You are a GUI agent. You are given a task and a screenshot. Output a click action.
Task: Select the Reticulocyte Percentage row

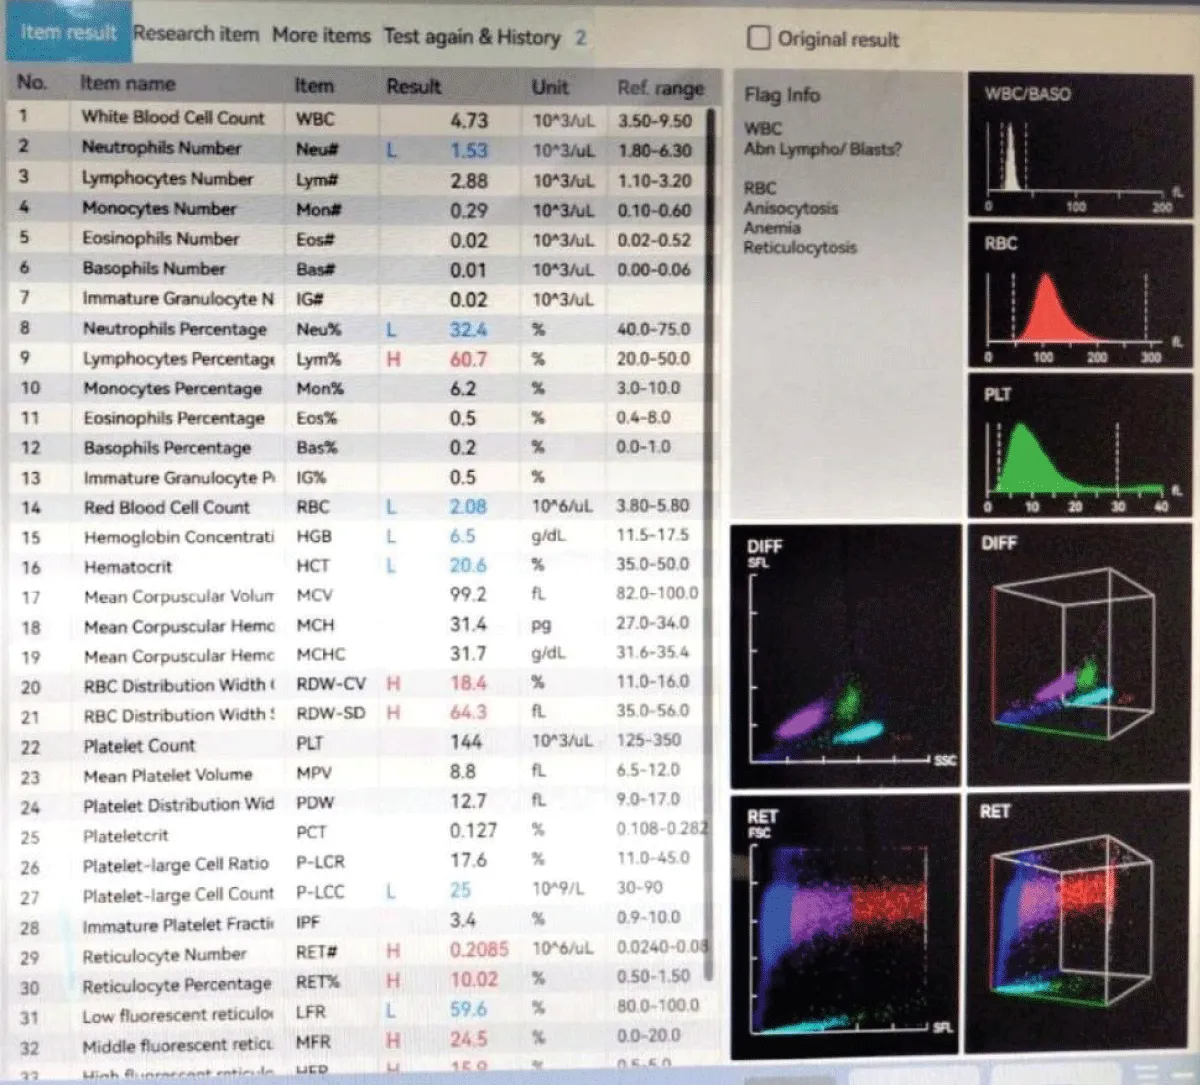pos(177,985)
